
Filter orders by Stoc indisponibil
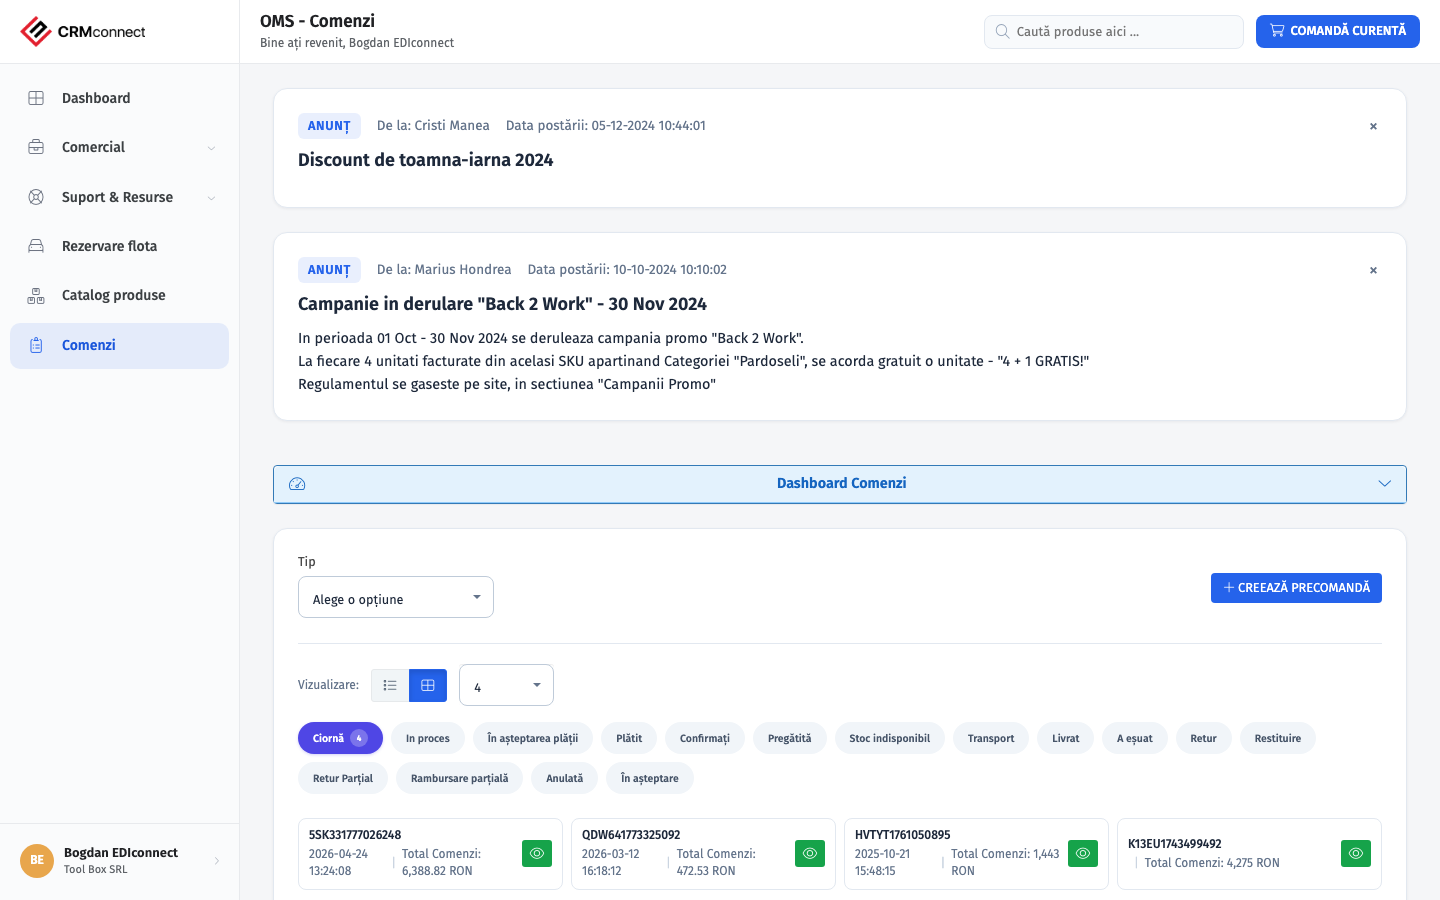(890, 738)
